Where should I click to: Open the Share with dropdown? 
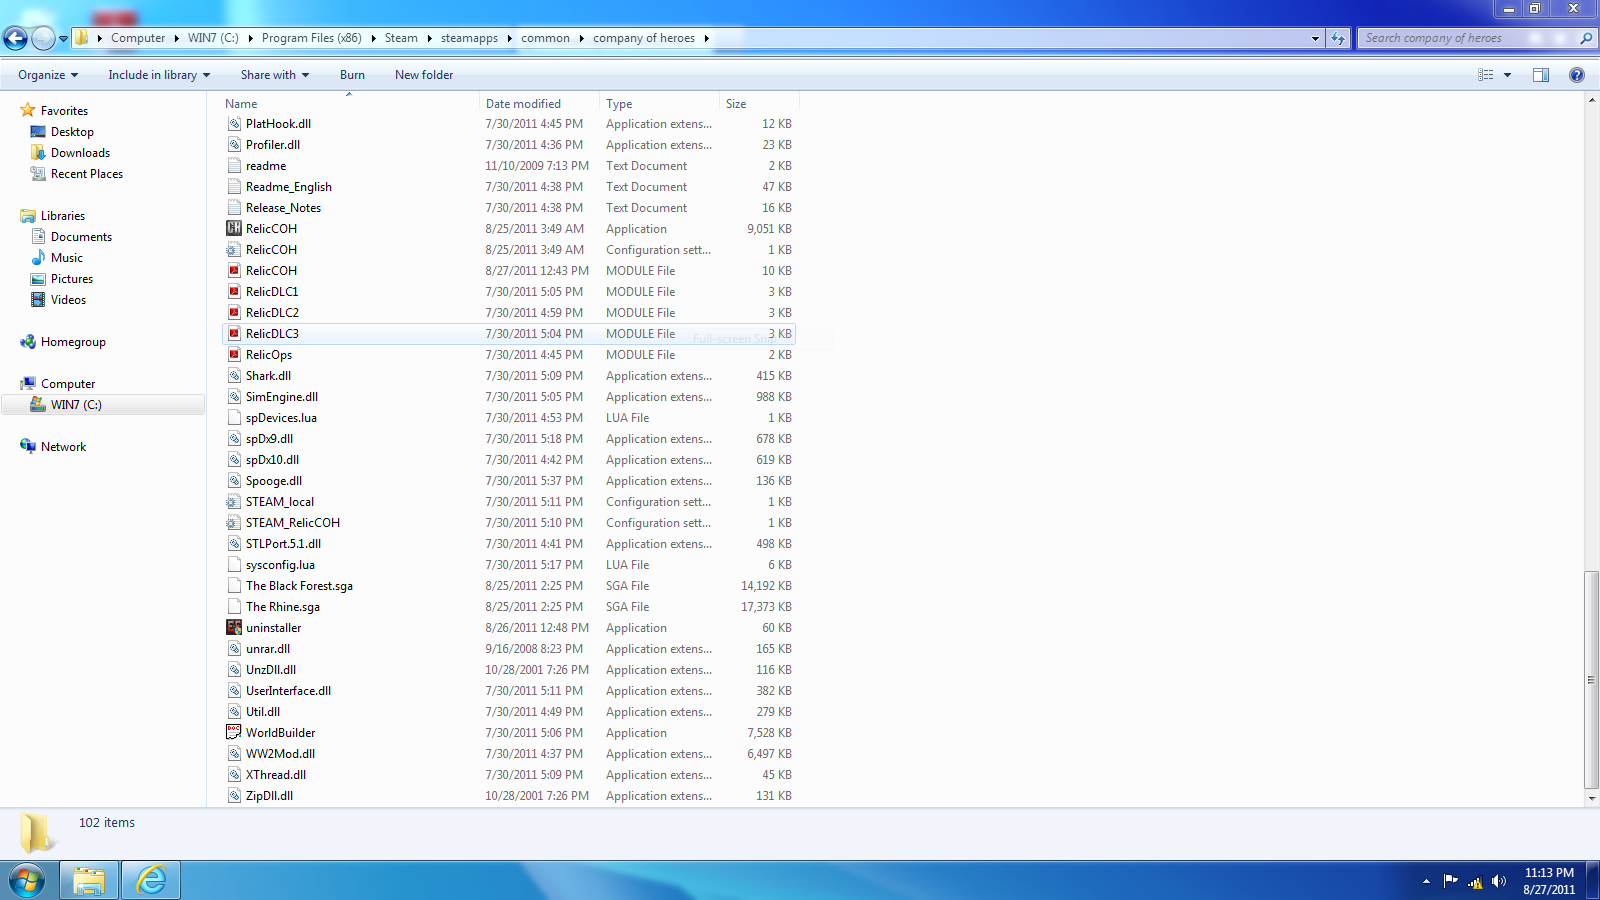[275, 75]
